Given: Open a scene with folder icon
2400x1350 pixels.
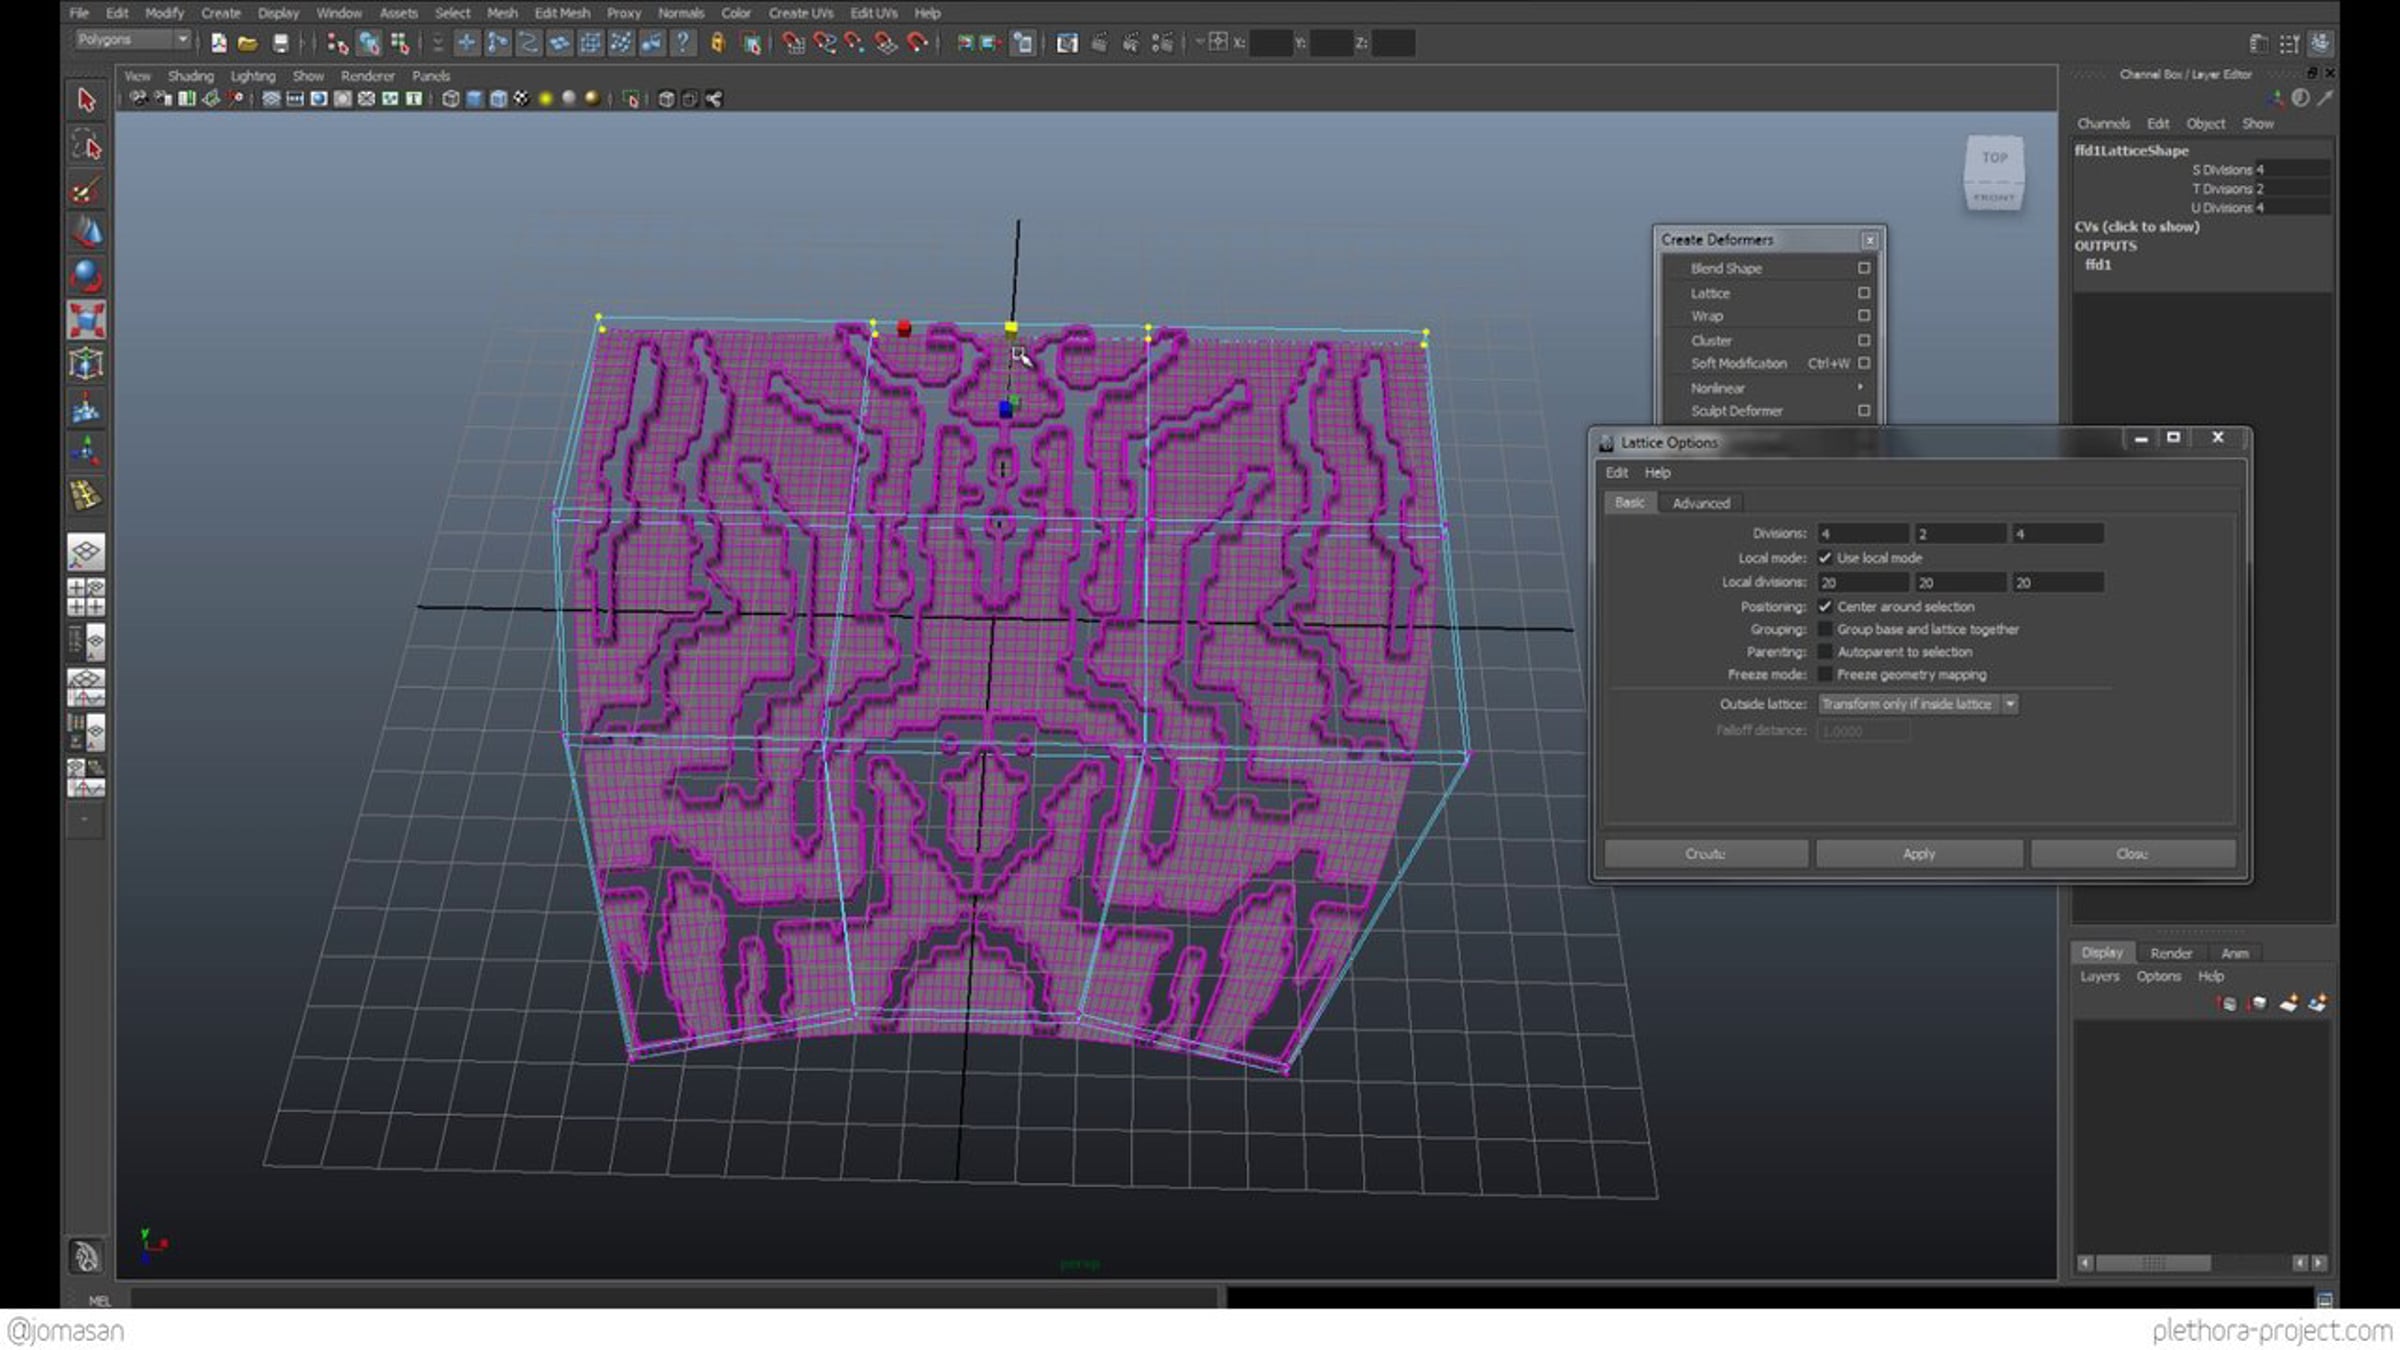Looking at the screenshot, I should (x=248, y=42).
